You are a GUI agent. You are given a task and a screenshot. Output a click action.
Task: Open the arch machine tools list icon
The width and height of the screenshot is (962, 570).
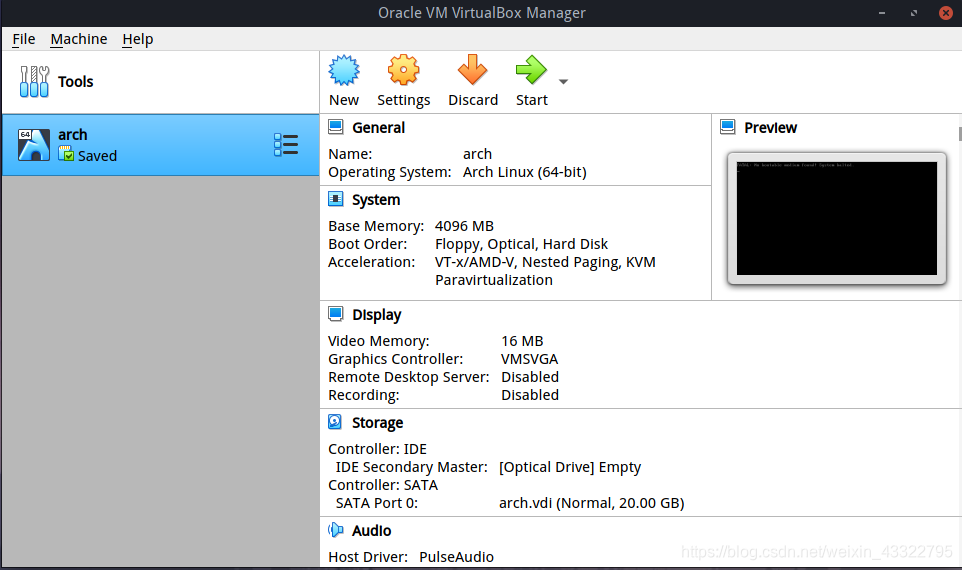coord(286,145)
